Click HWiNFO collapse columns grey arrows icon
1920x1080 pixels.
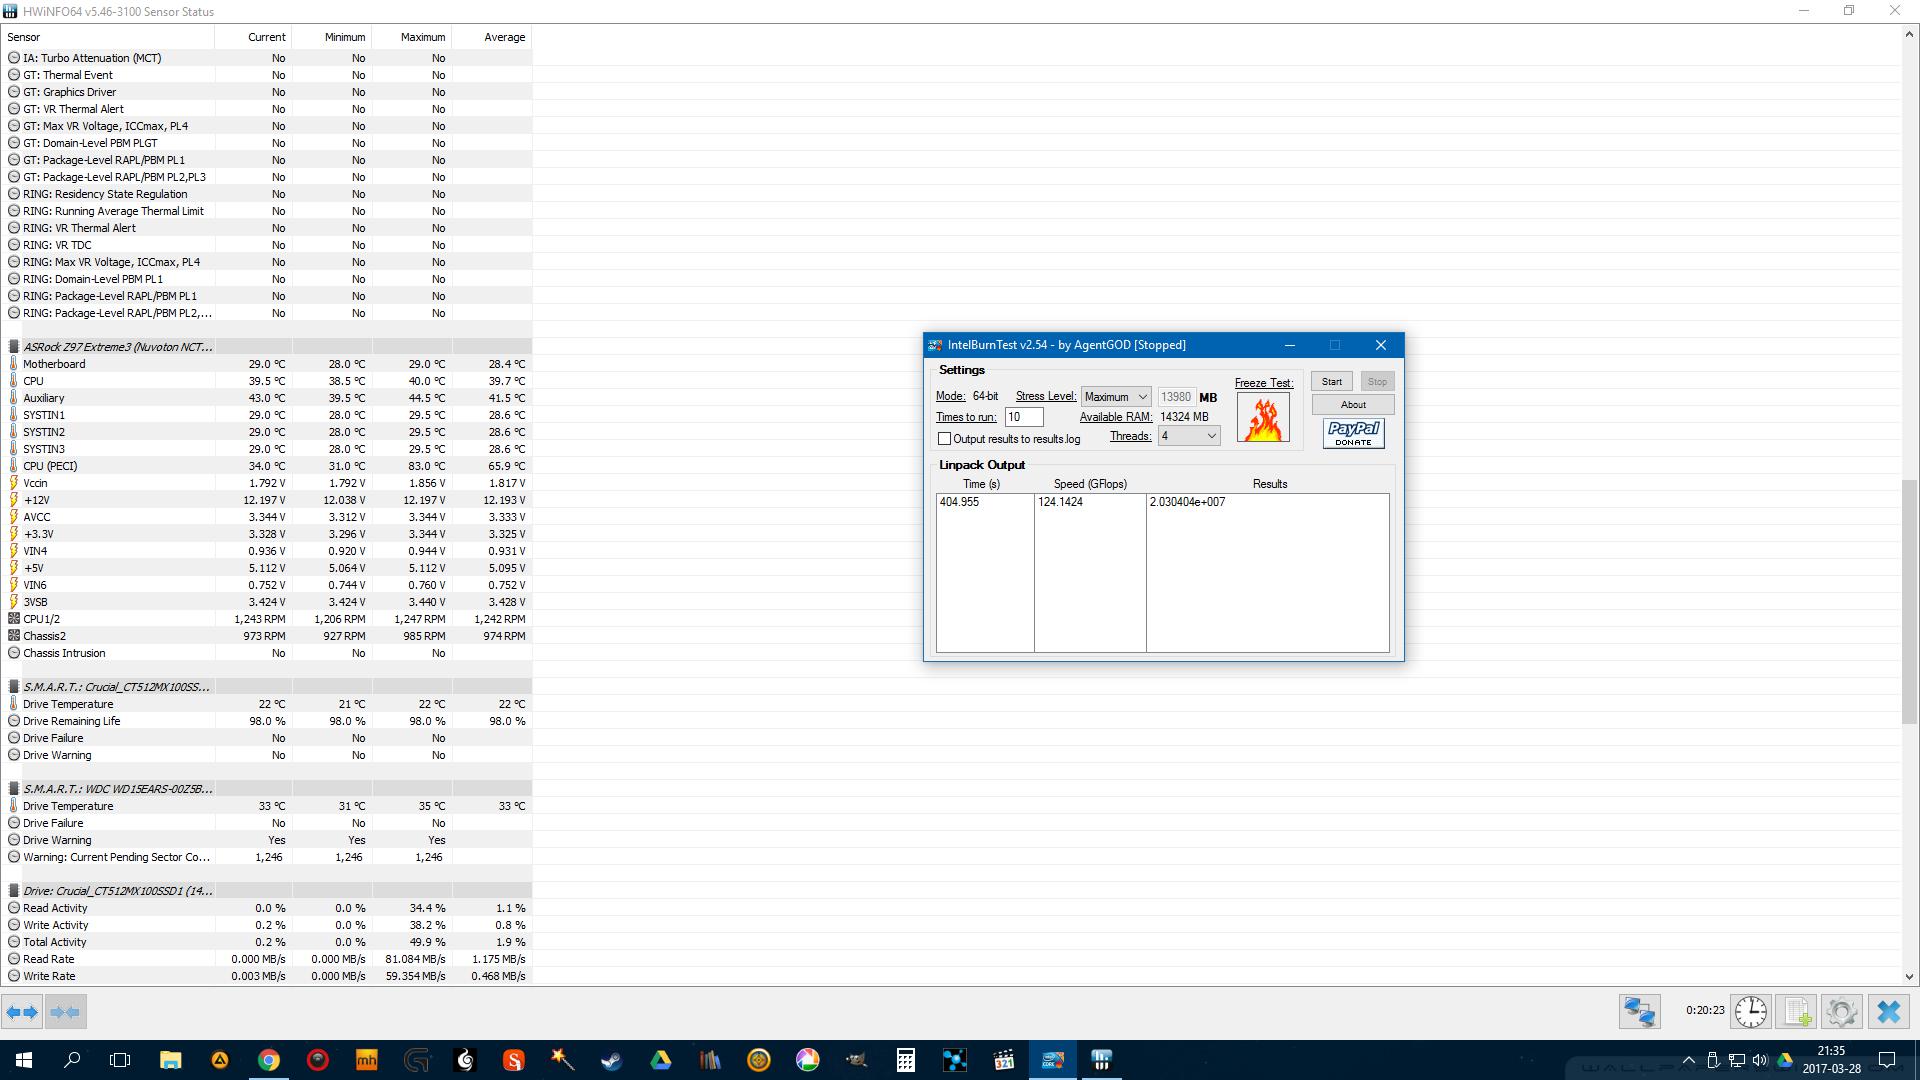pyautogui.click(x=66, y=1012)
